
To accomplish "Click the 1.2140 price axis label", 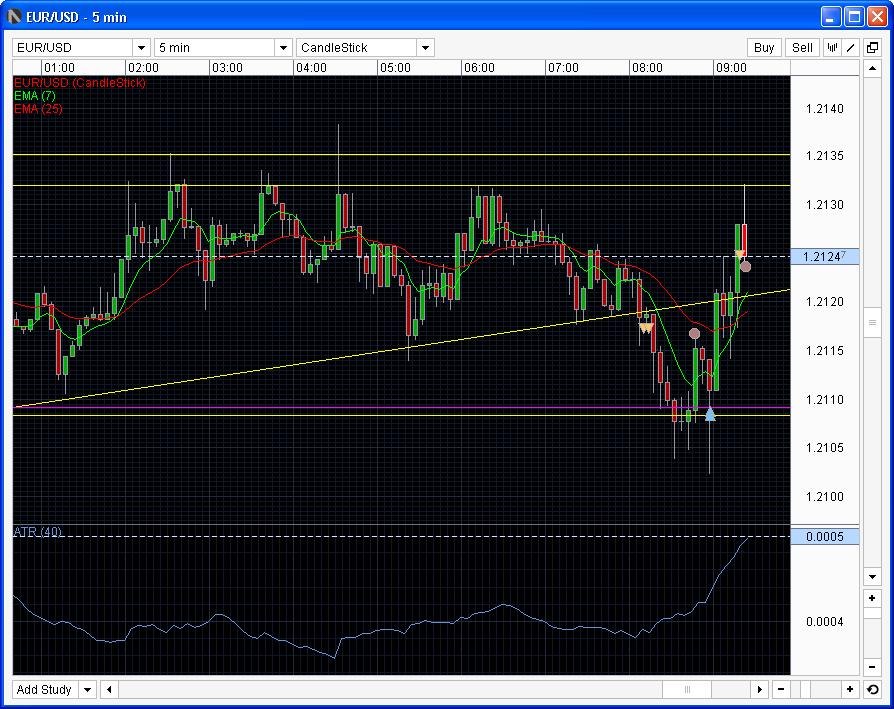I will tap(824, 109).
